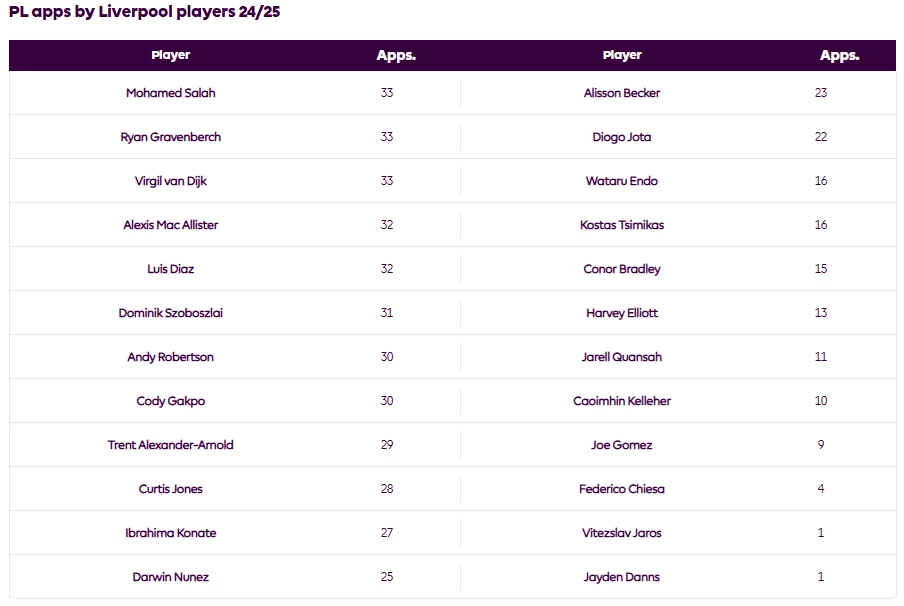Click the right Apps. column header
This screenshot has height=606, width=904.
(839, 55)
